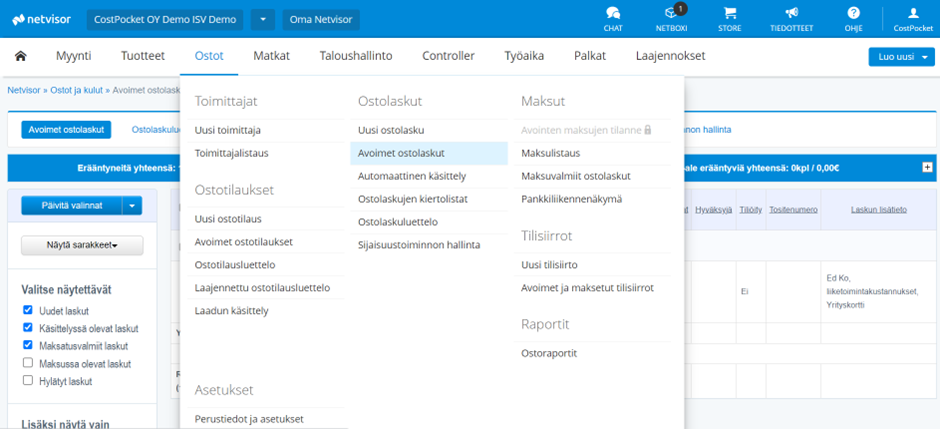Open the Luo uusi dropdown button
Screen dimensions: 940x429
pyautogui.click(x=901, y=57)
